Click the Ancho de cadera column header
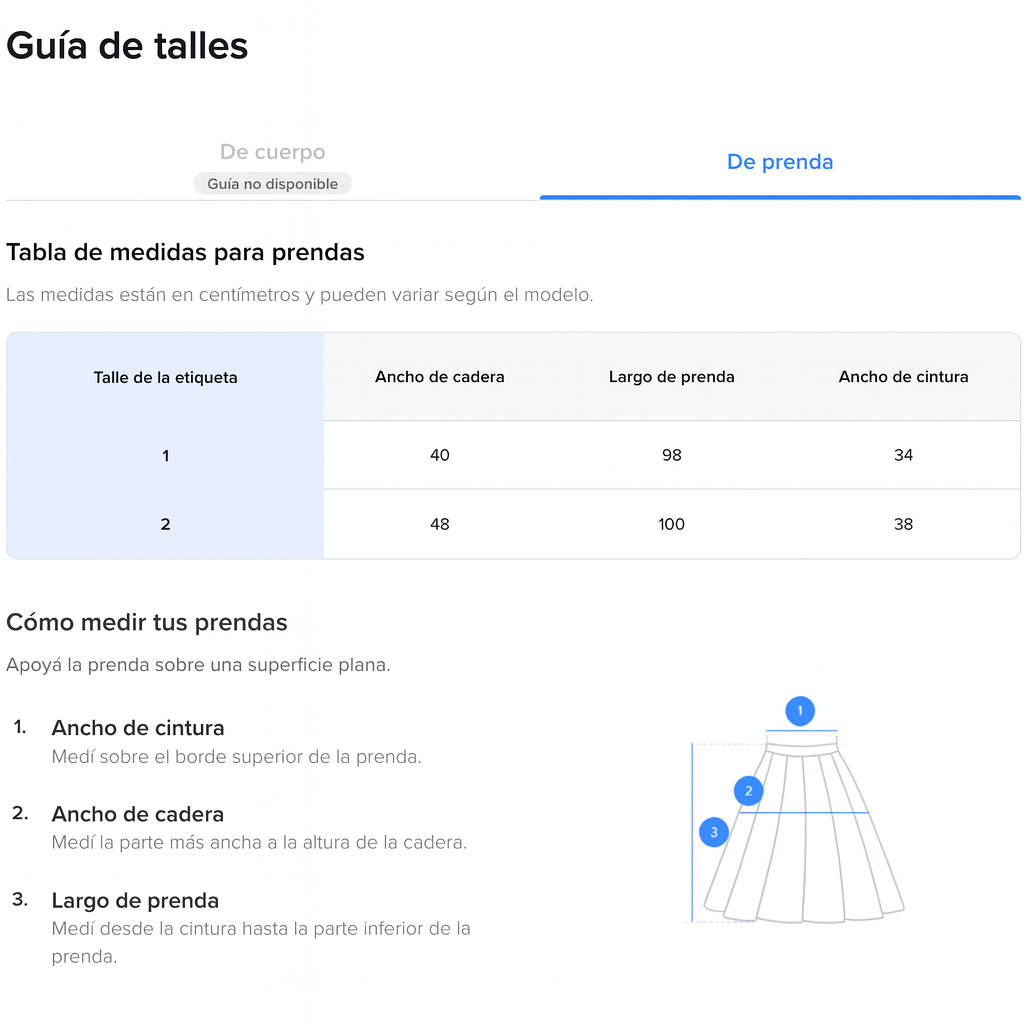This screenshot has width=1024, height=1024. (x=440, y=377)
